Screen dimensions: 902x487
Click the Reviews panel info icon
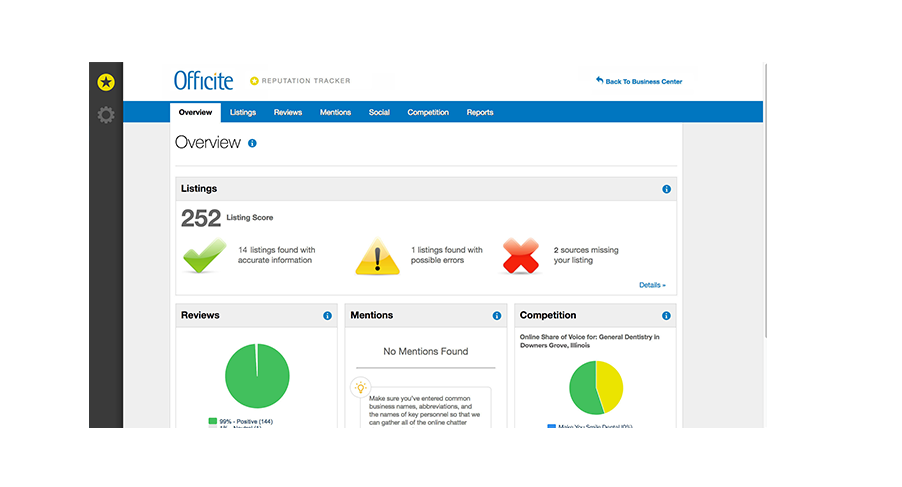(327, 316)
